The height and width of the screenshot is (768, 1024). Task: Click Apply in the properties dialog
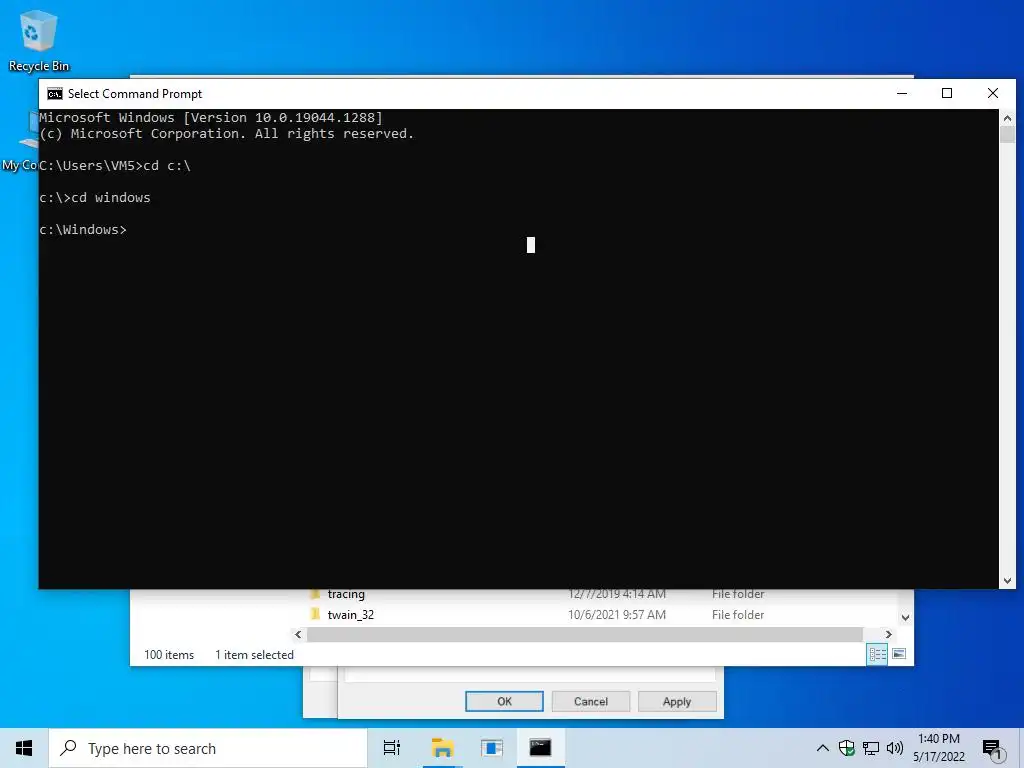point(677,701)
